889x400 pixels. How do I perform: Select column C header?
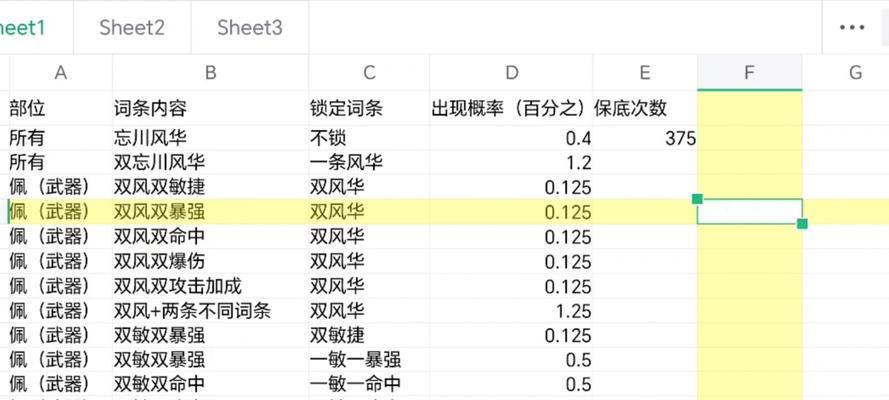click(x=369, y=73)
